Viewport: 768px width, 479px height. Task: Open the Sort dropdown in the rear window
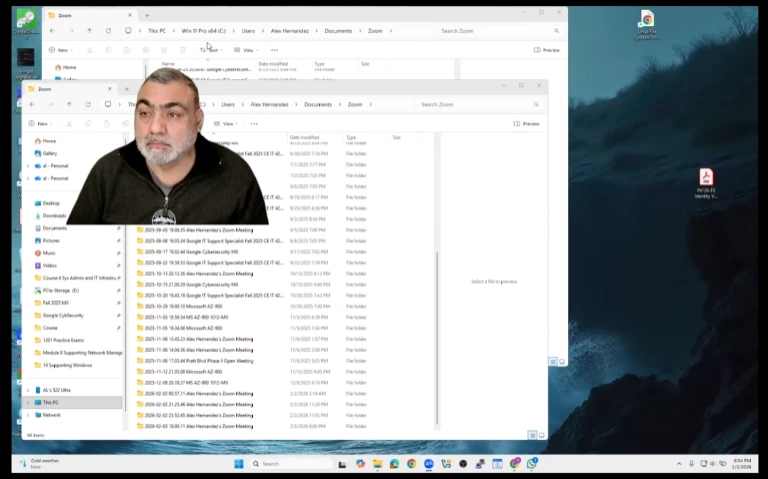coord(211,50)
